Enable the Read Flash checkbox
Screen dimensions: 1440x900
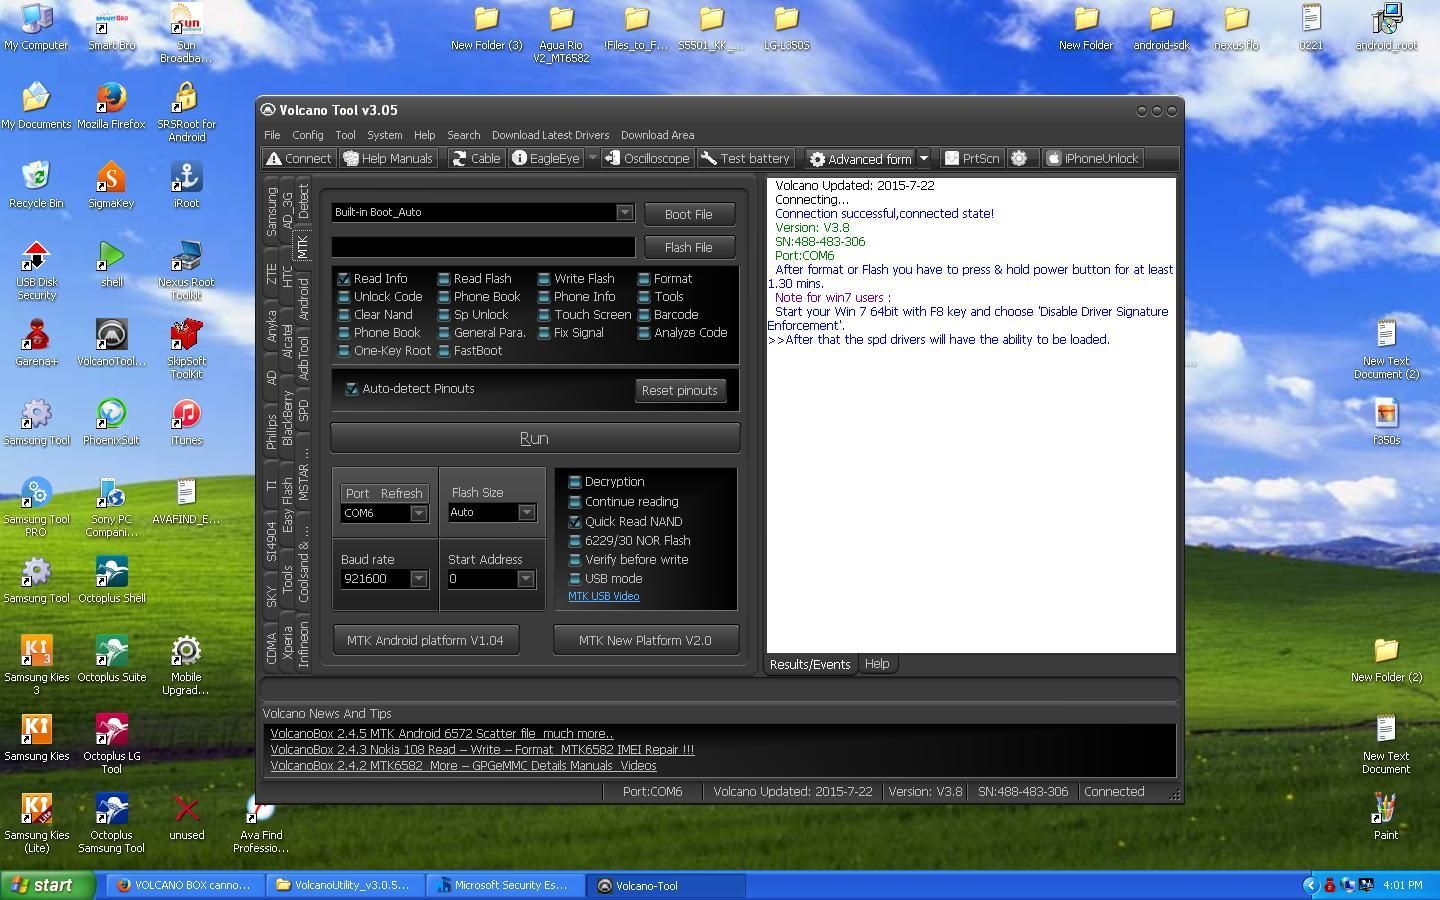(x=444, y=279)
